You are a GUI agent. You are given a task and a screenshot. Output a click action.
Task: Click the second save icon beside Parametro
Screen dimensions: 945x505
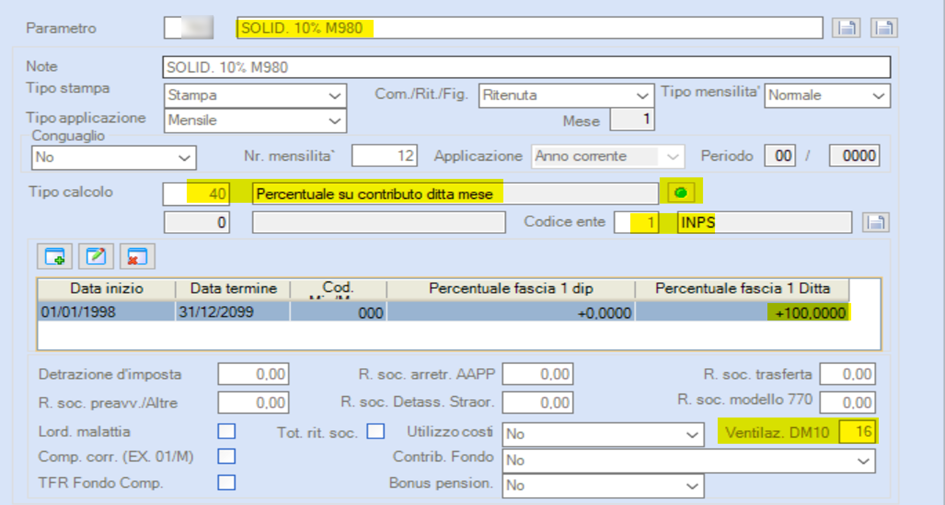(884, 28)
